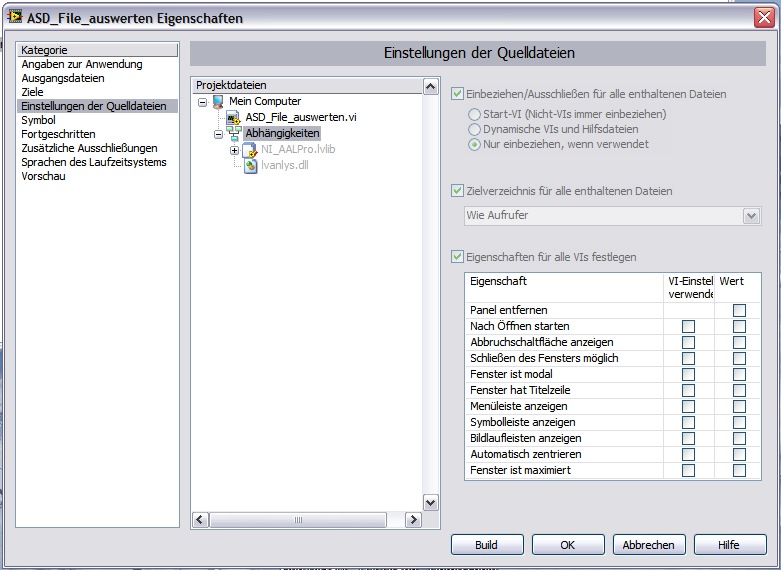Open the Ziele category
Viewport: 781px width, 570px height.
pos(97,92)
